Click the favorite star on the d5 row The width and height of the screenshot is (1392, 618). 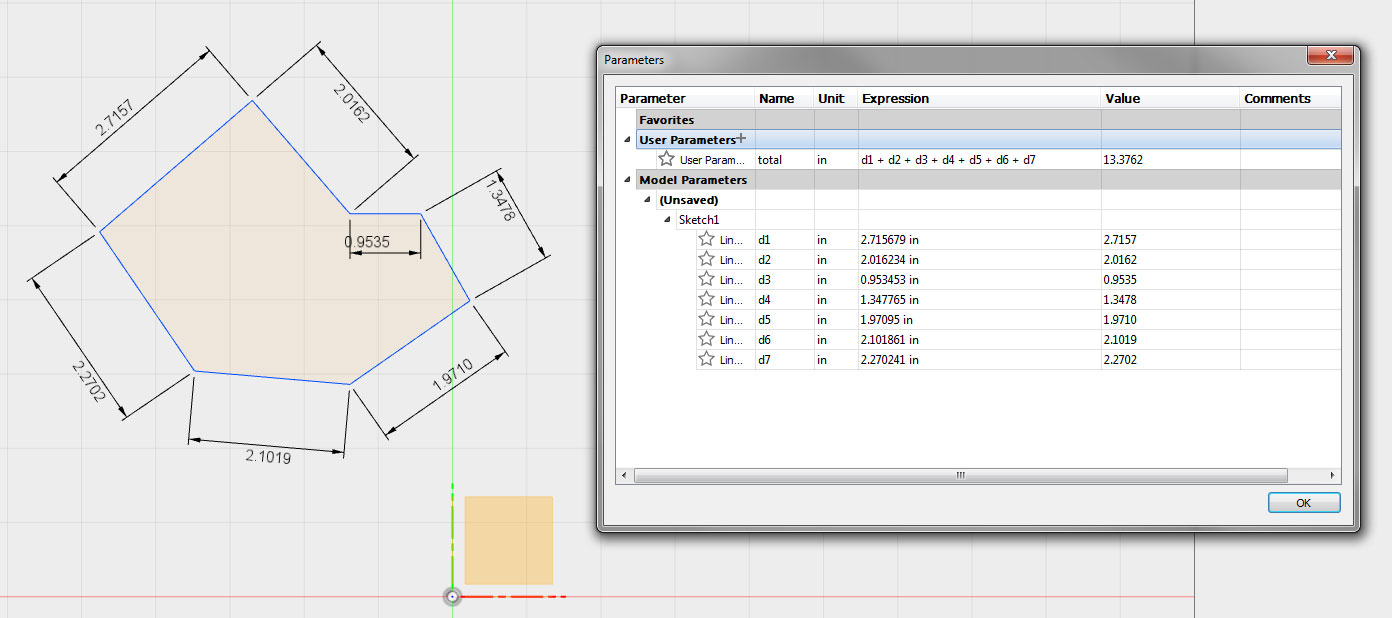[706, 319]
